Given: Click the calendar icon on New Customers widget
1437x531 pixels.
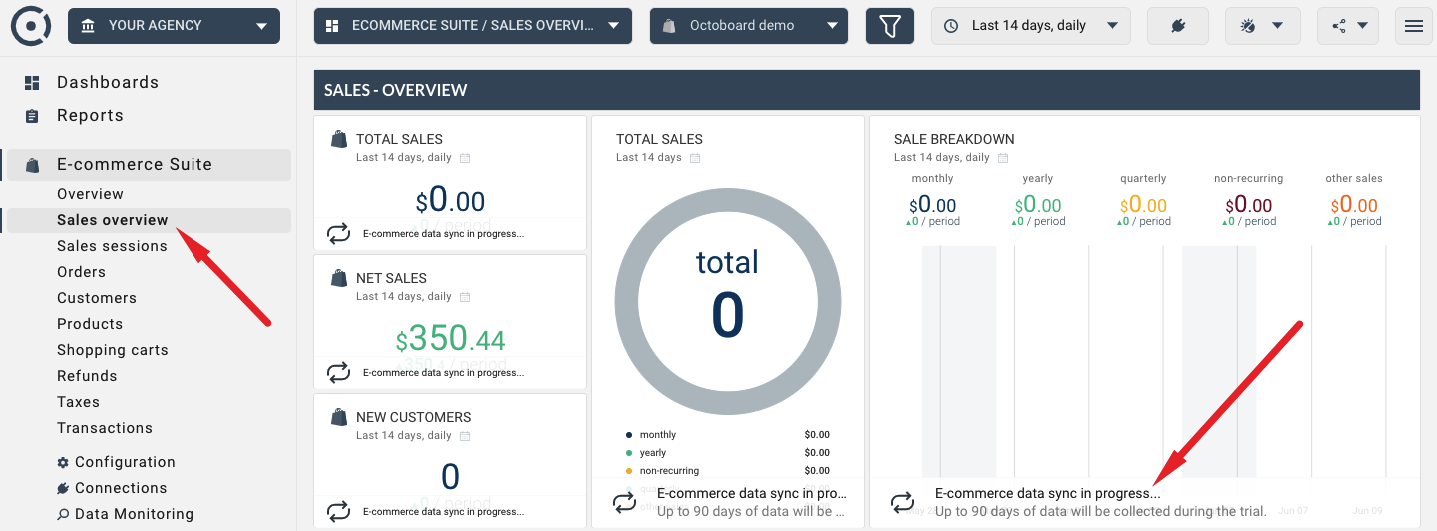Looking at the screenshot, I should 465,436.
